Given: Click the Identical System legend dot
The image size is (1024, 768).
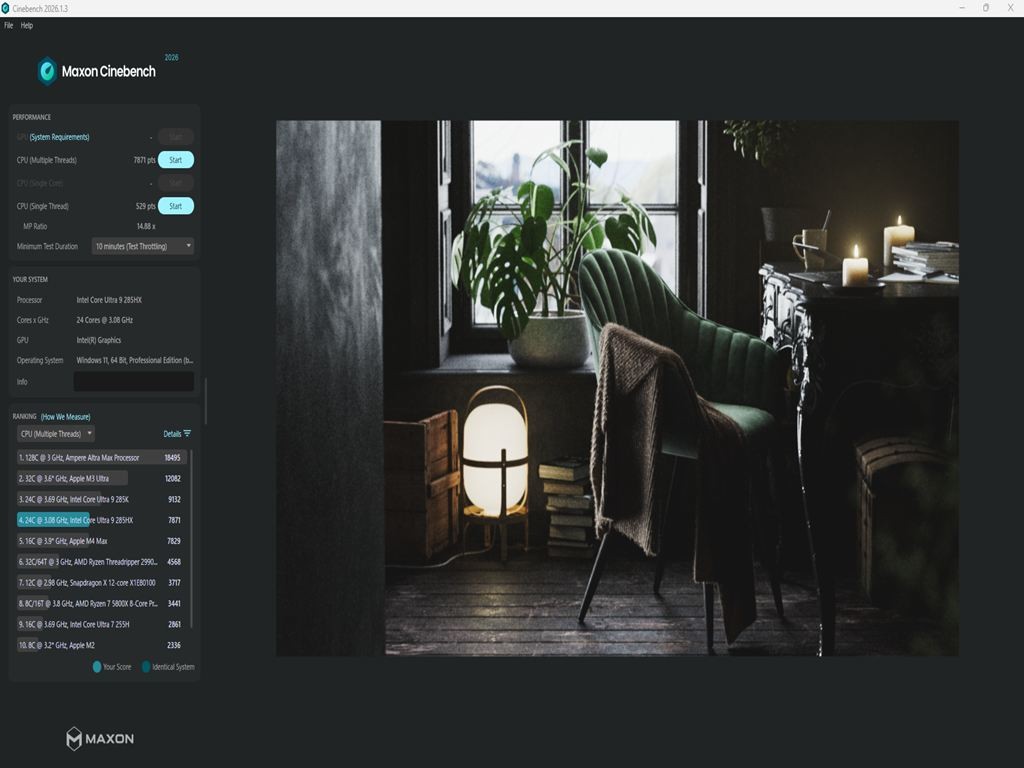Looking at the screenshot, I should [146, 667].
